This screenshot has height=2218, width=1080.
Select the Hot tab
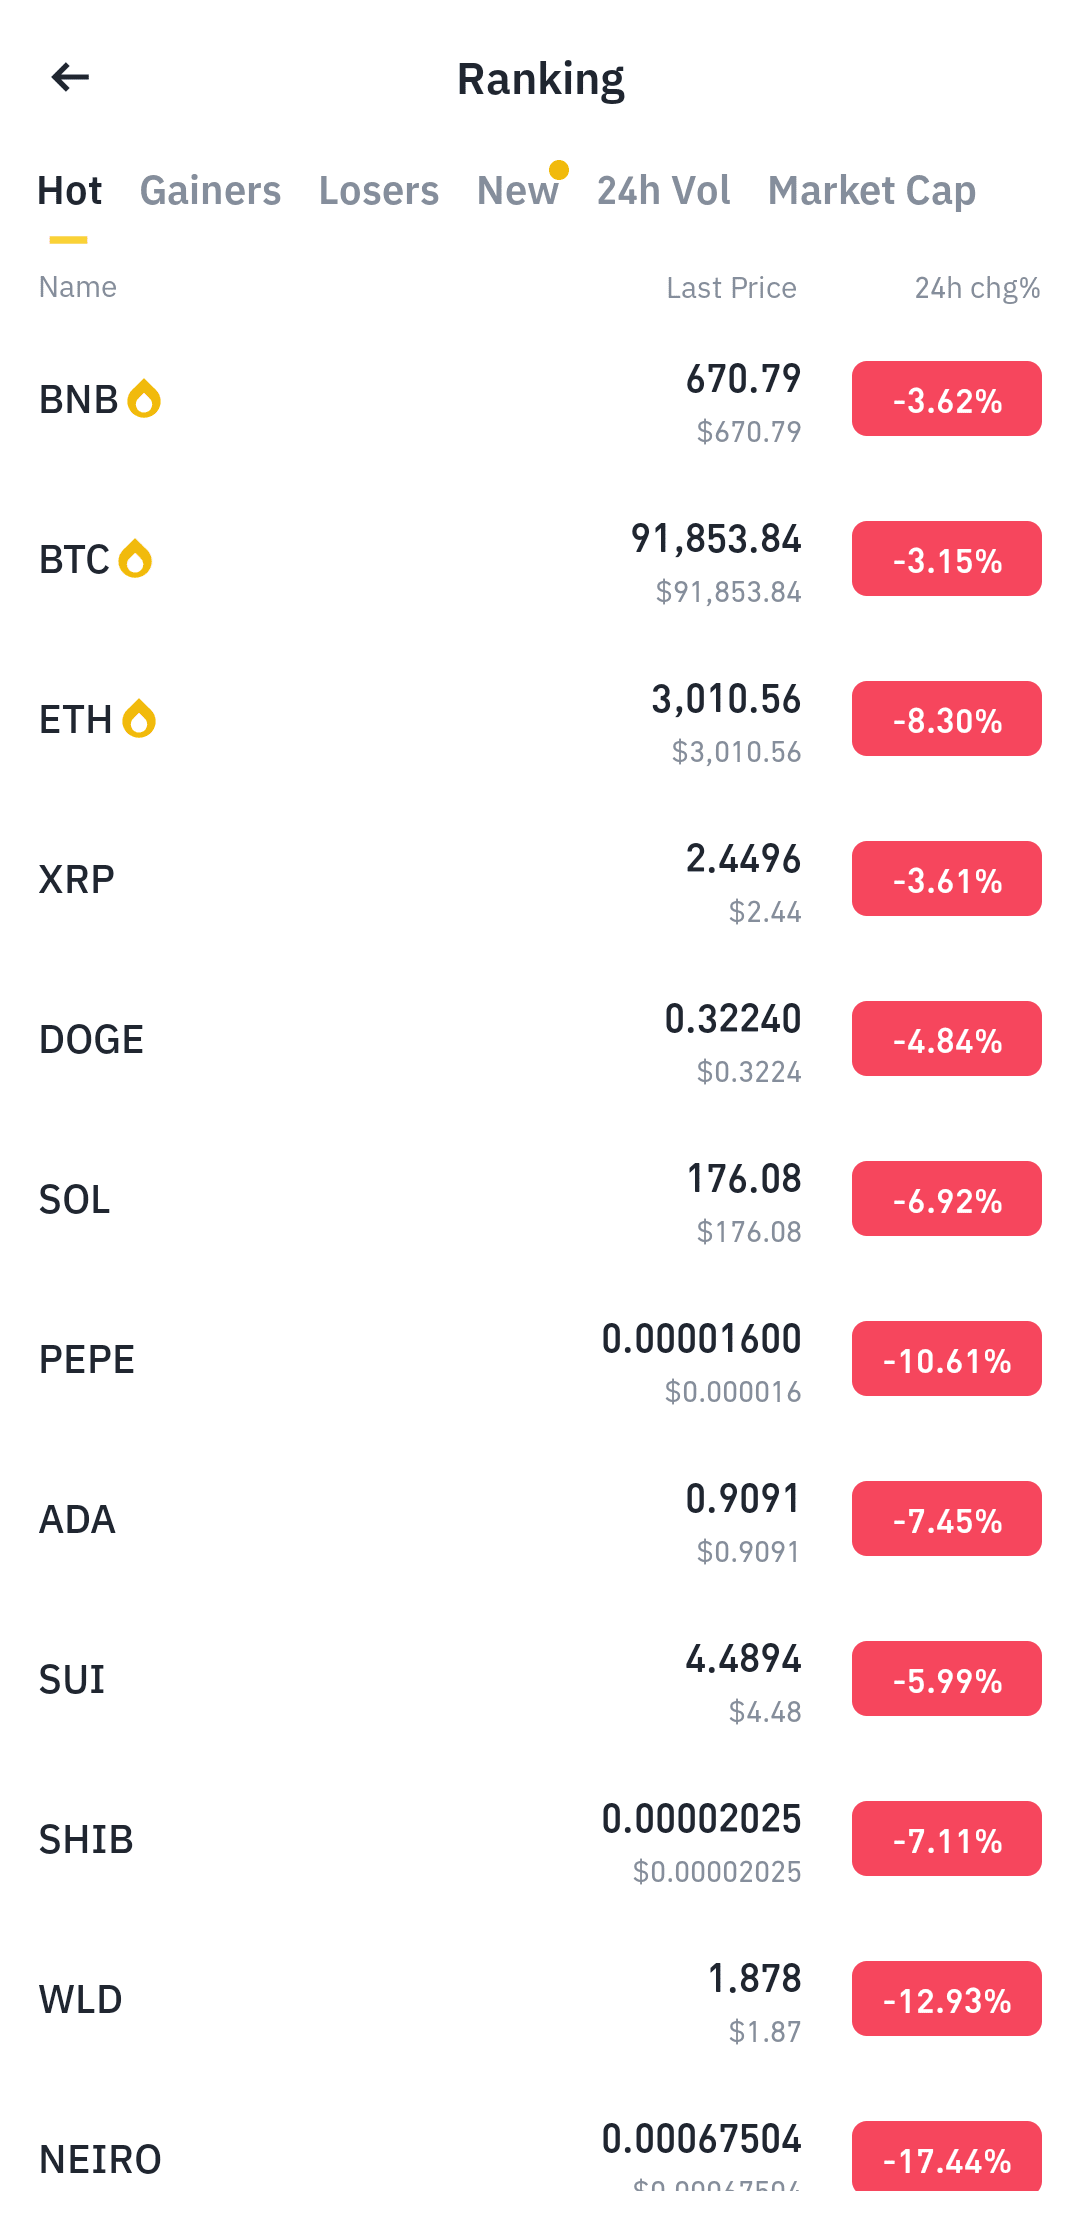pyautogui.click(x=70, y=190)
